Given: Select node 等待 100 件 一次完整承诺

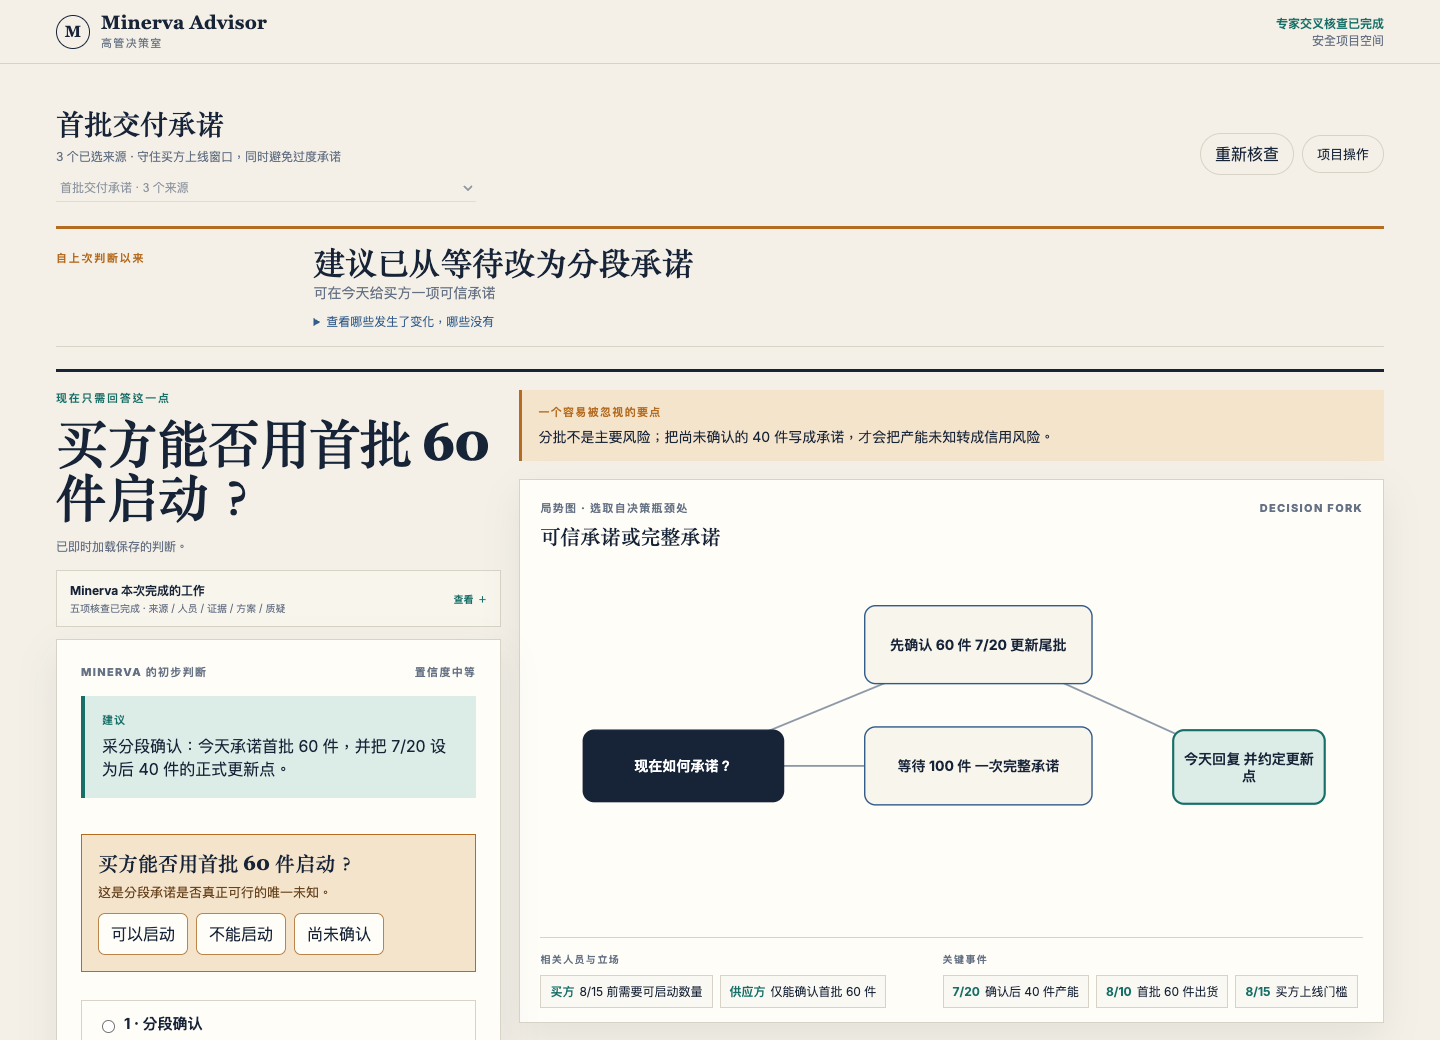Looking at the screenshot, I should [978, 766].
